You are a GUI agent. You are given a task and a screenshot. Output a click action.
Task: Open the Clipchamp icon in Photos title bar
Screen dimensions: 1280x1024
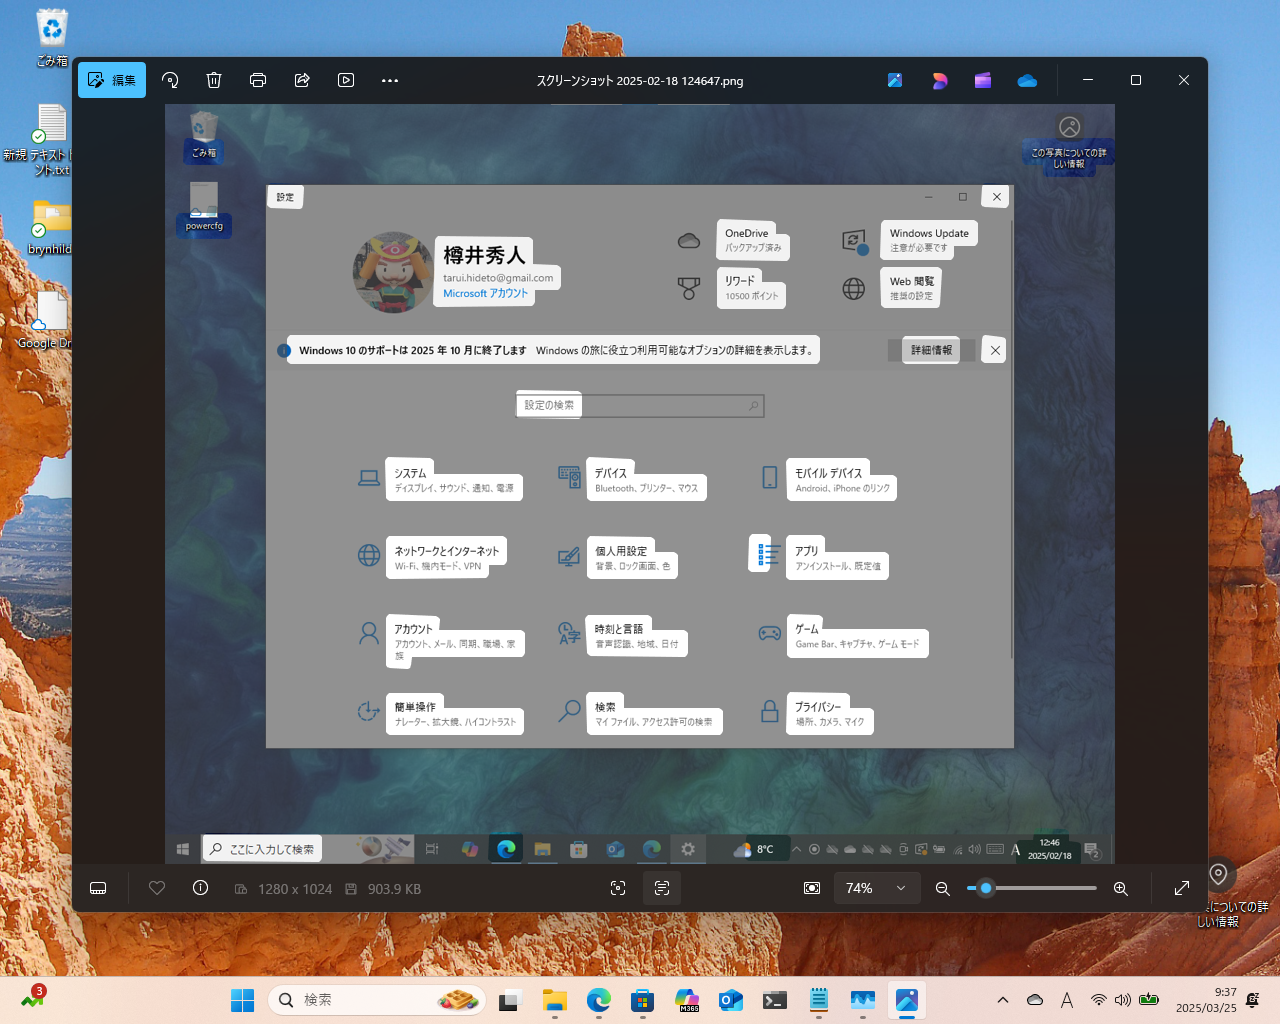pos(983,80)
